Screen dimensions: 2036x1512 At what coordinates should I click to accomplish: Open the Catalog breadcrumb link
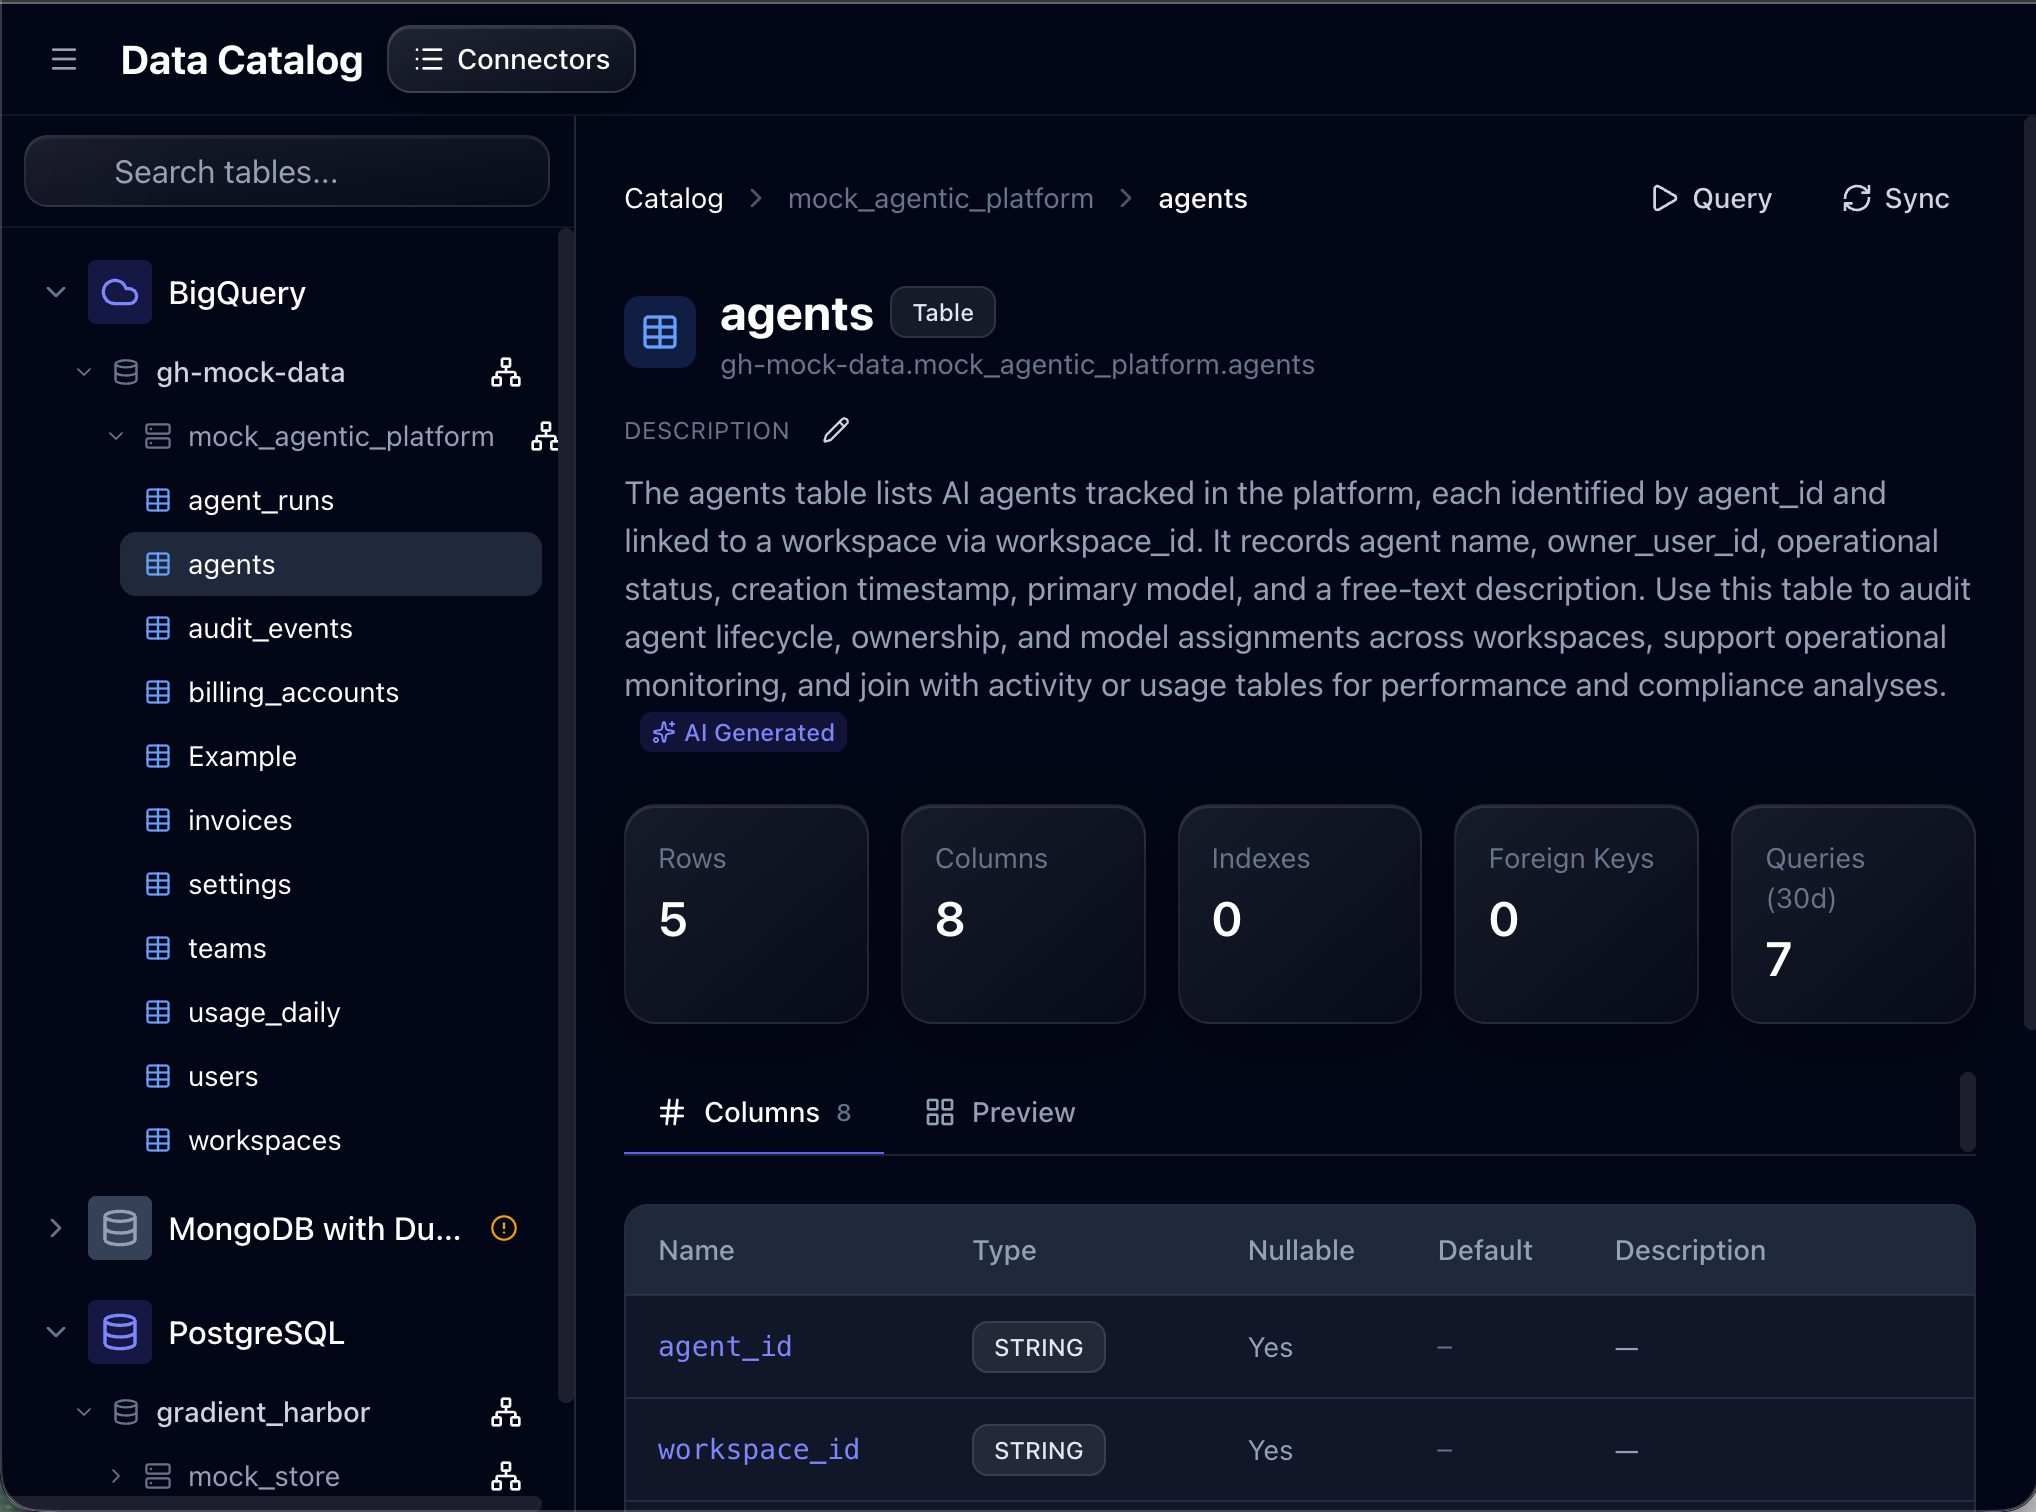[673, 198]
